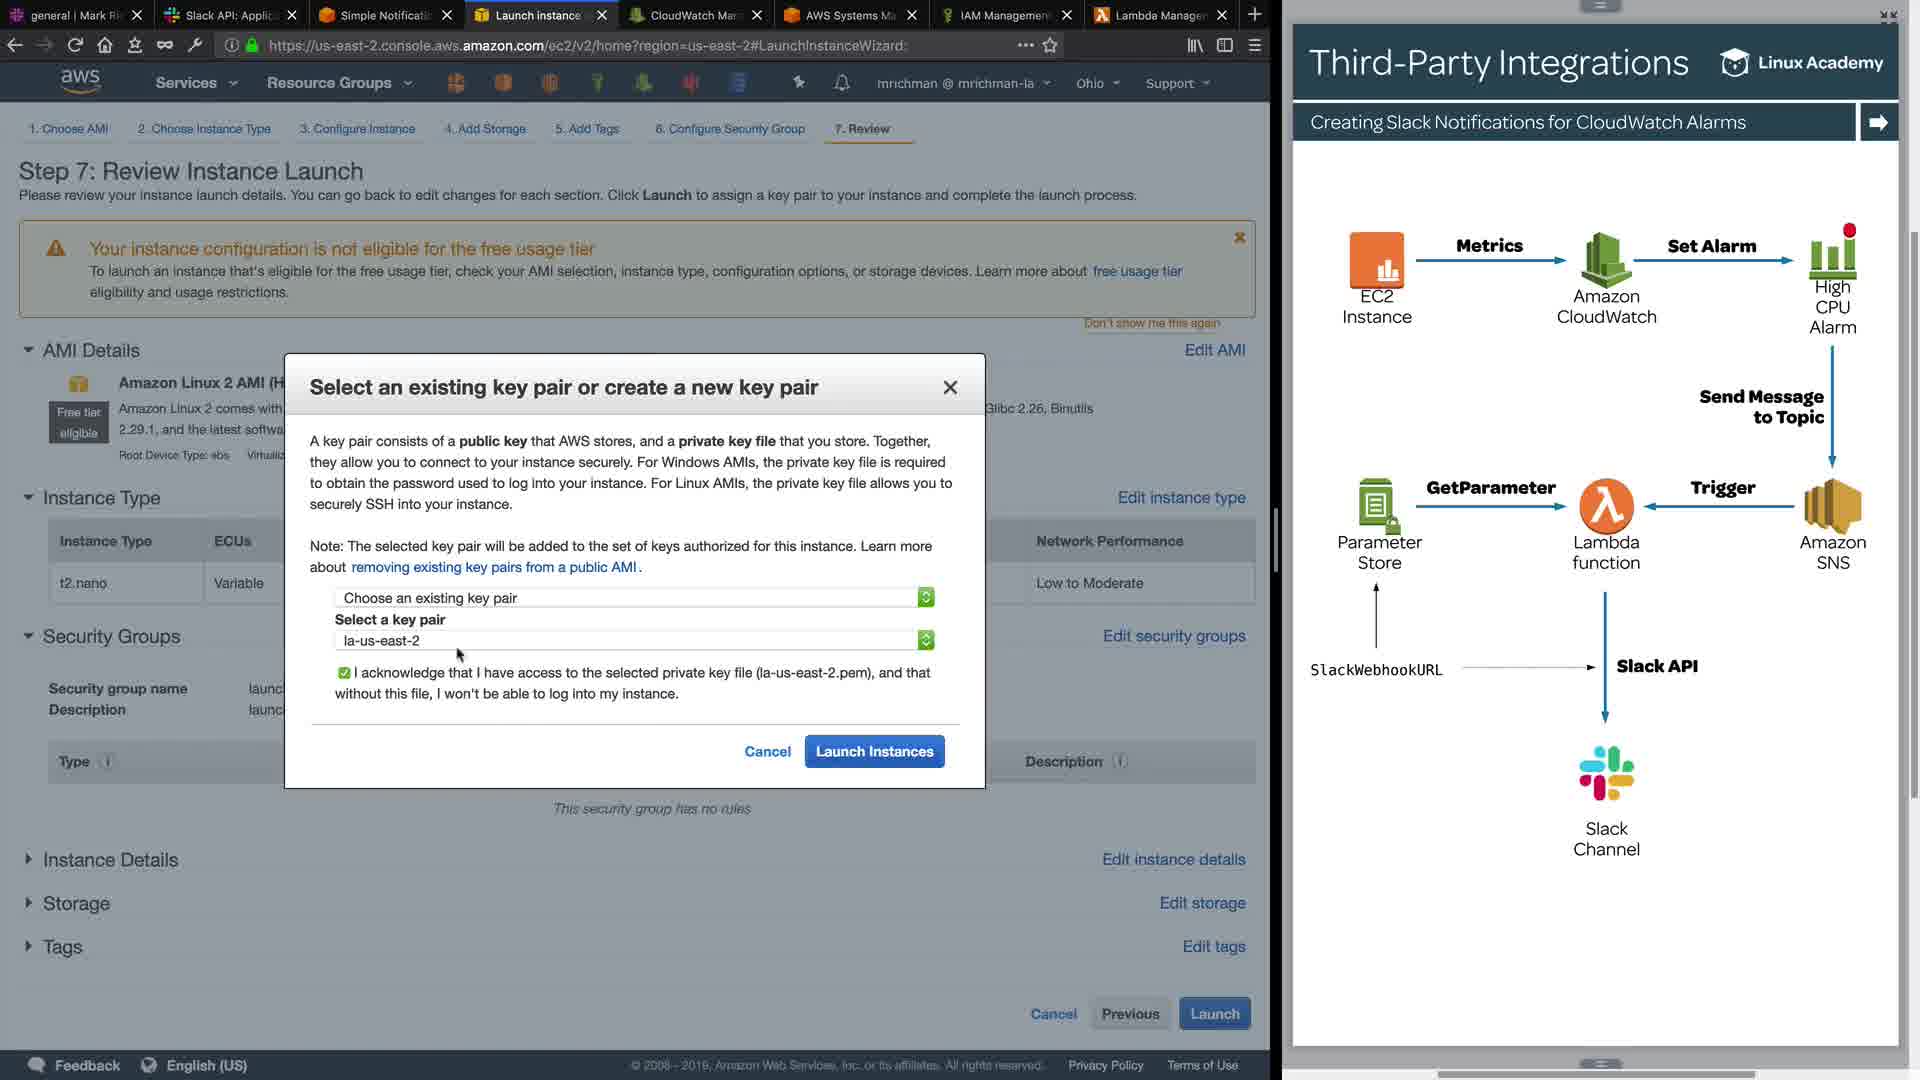
Task: Click the AWS logo home icon
Action: point(80,82)
